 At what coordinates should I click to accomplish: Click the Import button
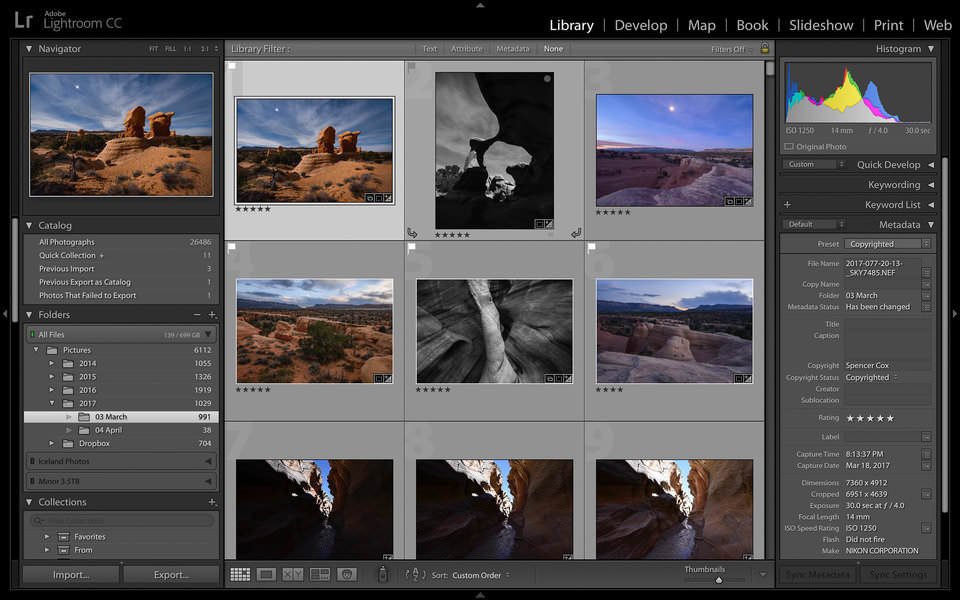[x=71, y=575]
